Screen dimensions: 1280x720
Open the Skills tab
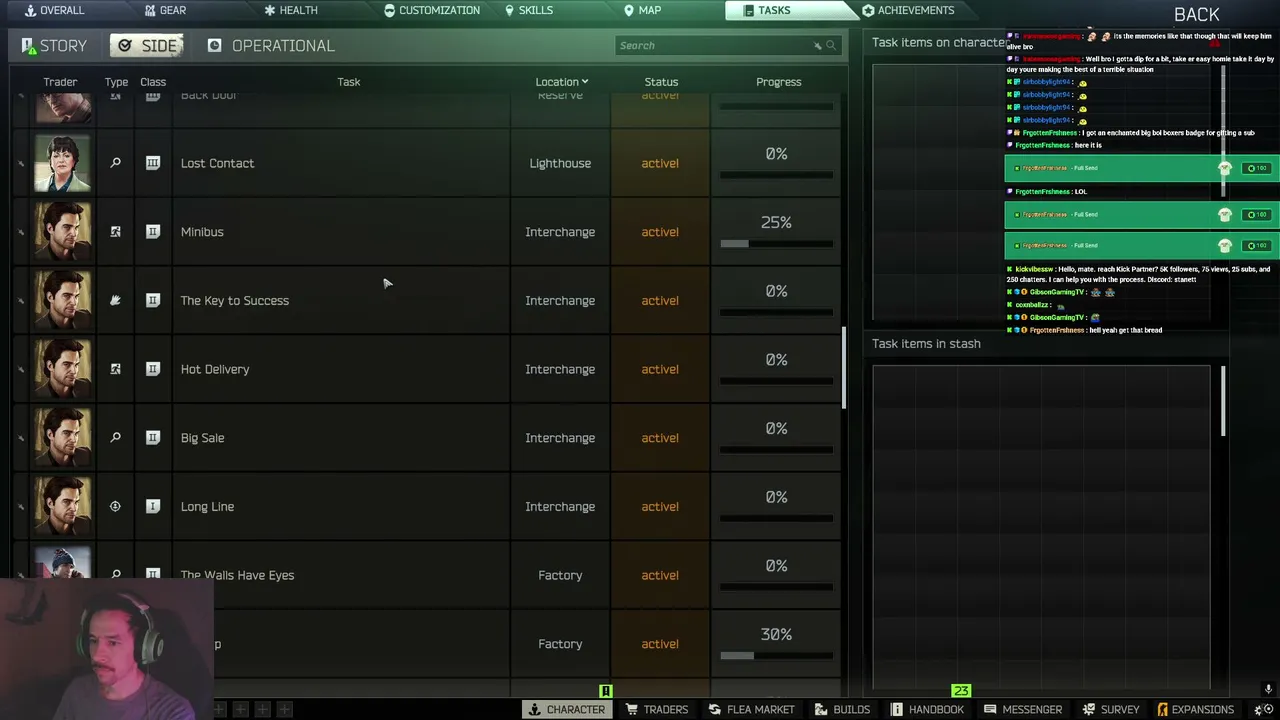click(x=529, y=10)
